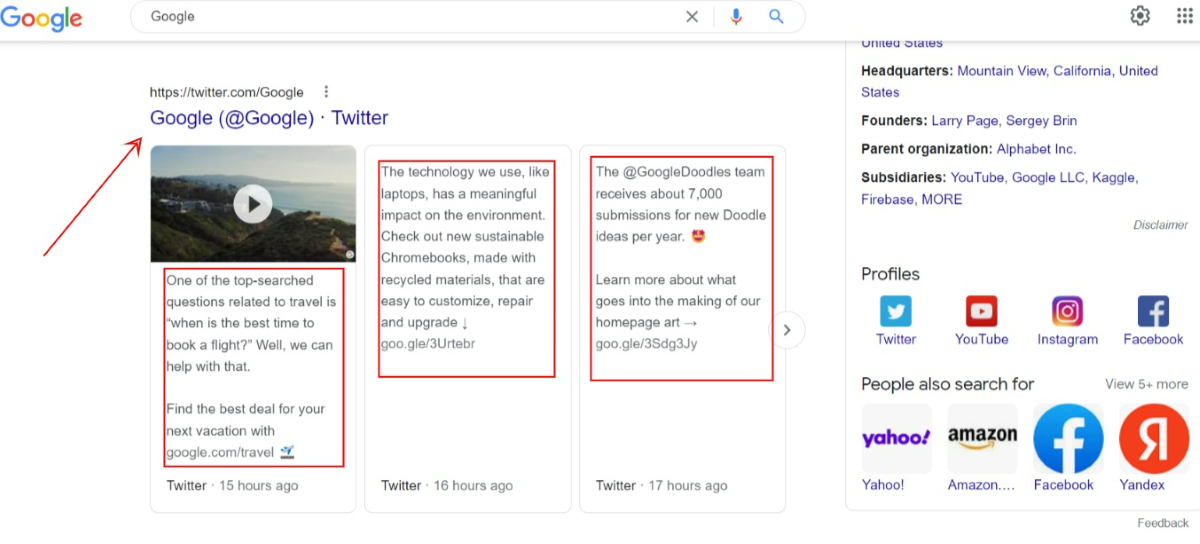
Task: Open Instagram label under Profiles
Action: pos(1068,339)
